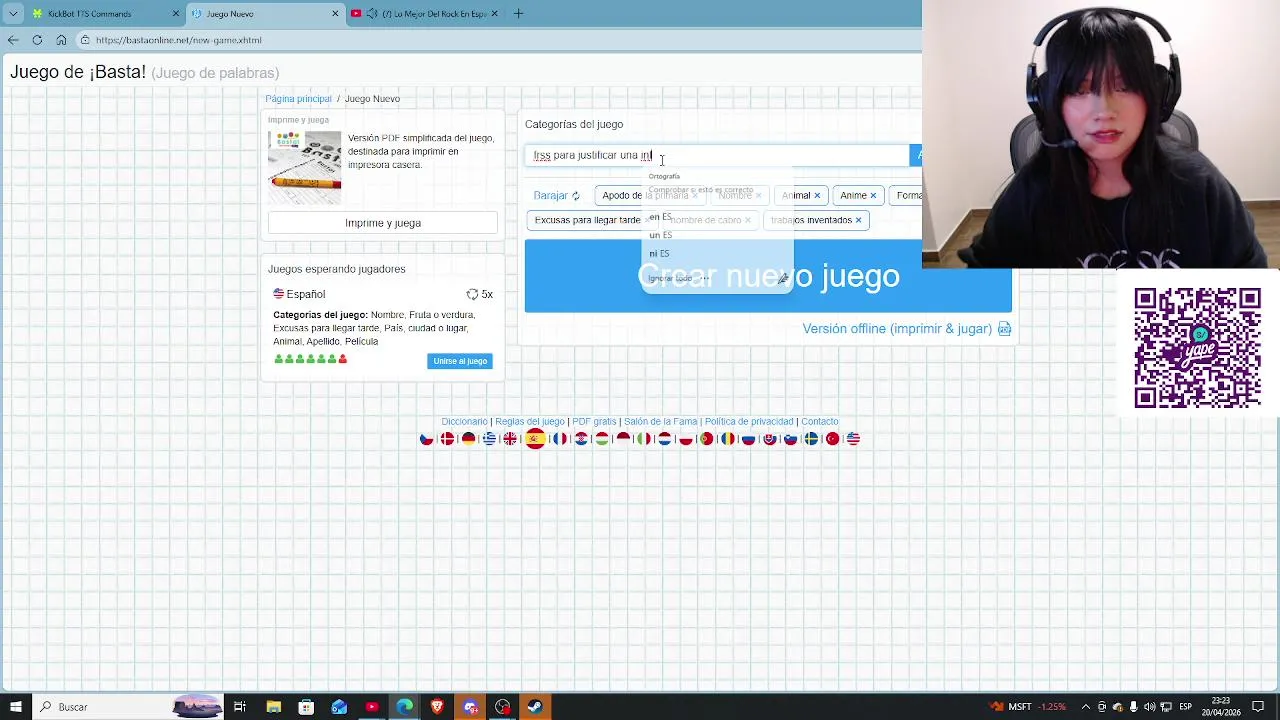Select the Romanian flag icon

point(728,439)
